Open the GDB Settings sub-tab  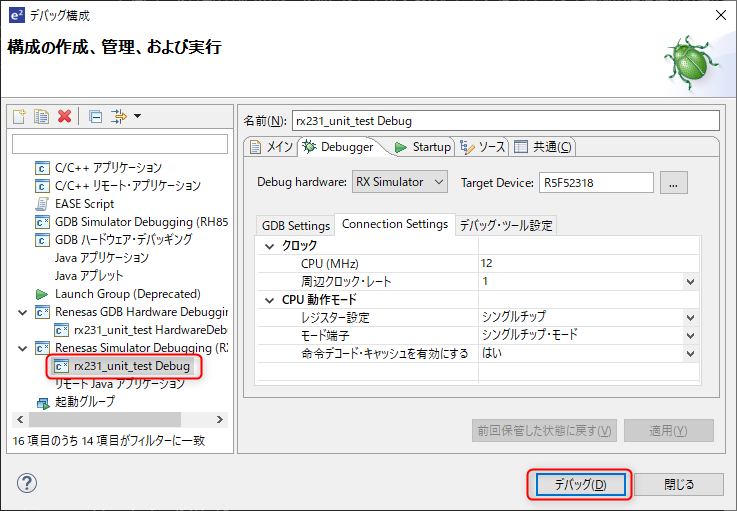click(296, 226)
